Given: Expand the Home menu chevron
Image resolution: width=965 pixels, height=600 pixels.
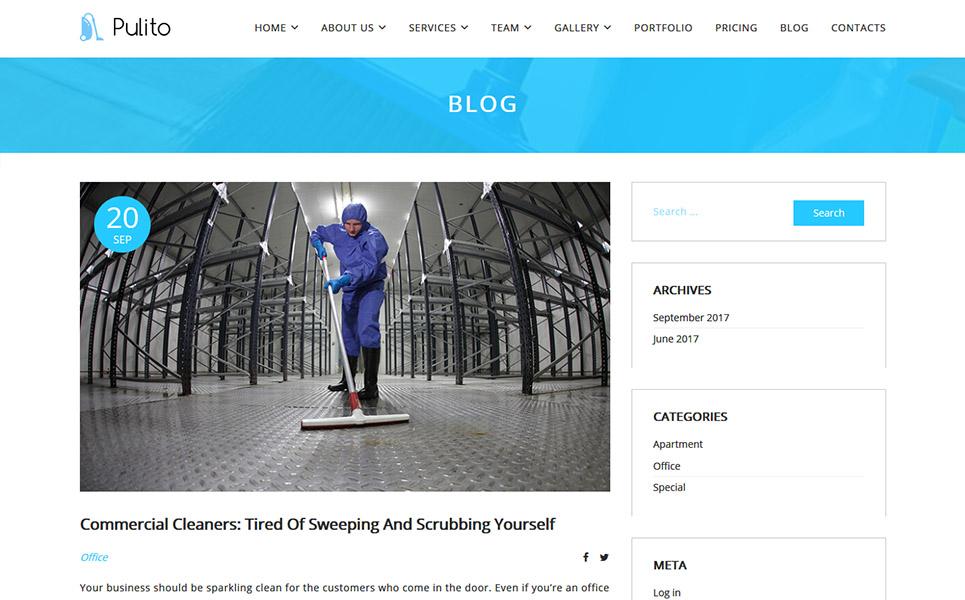Looking at the screenshot, I should [295, 28].
